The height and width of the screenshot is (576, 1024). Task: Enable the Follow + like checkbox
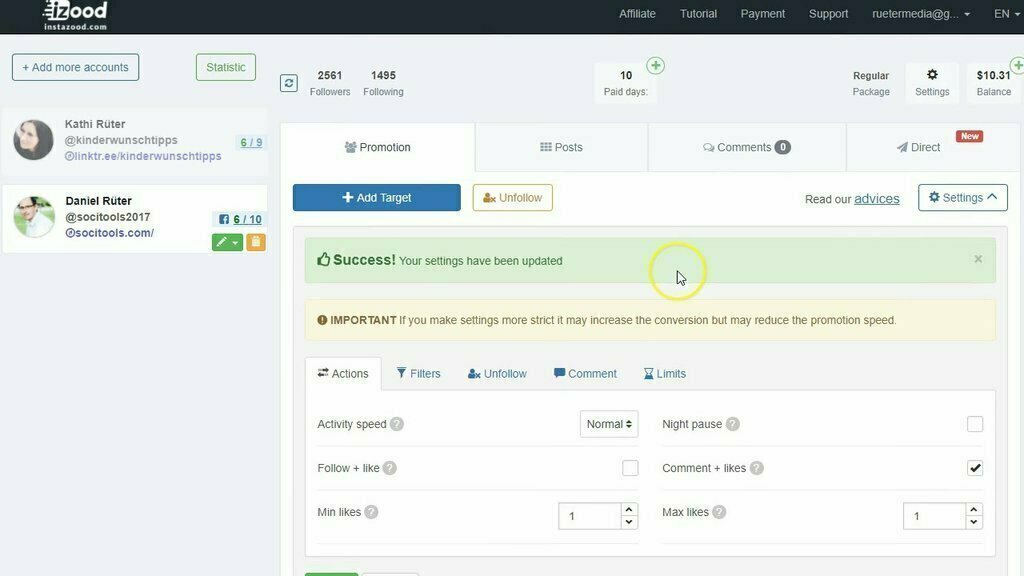tap(630, 468)
